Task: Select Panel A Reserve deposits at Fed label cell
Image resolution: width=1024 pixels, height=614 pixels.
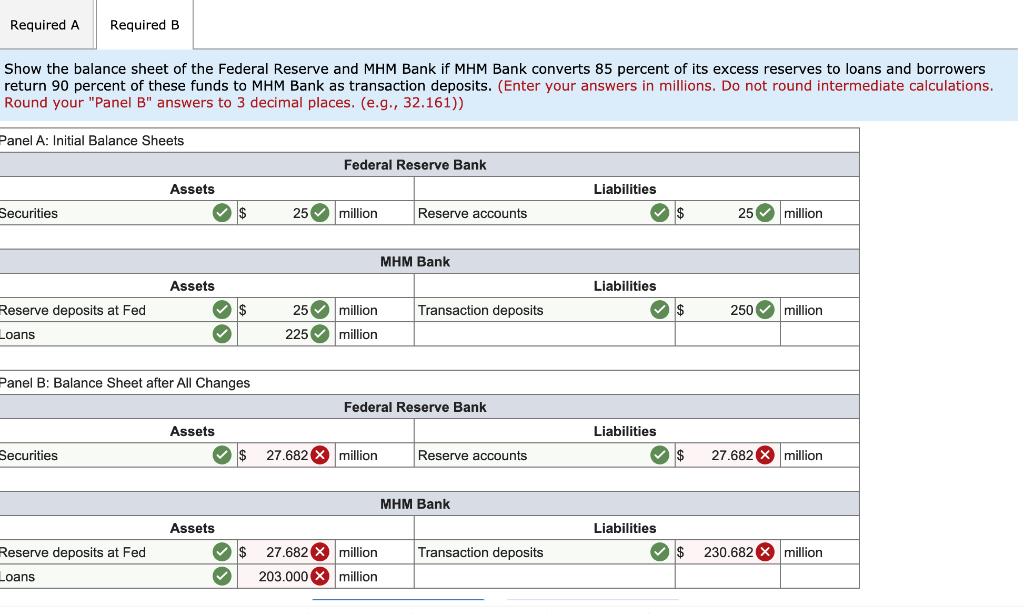Action: coord(118,310)
